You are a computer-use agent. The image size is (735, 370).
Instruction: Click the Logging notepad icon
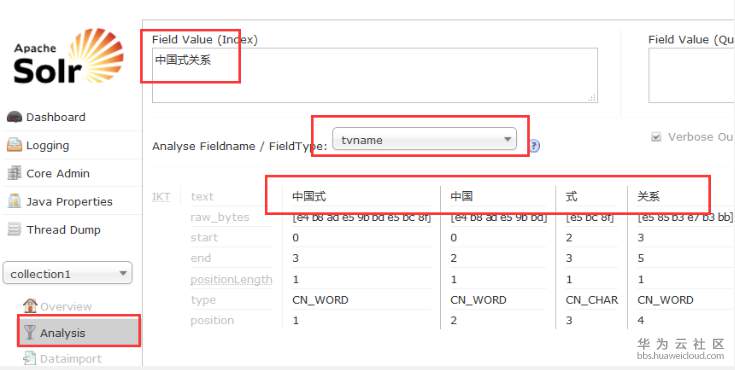[x=15, y=145]
